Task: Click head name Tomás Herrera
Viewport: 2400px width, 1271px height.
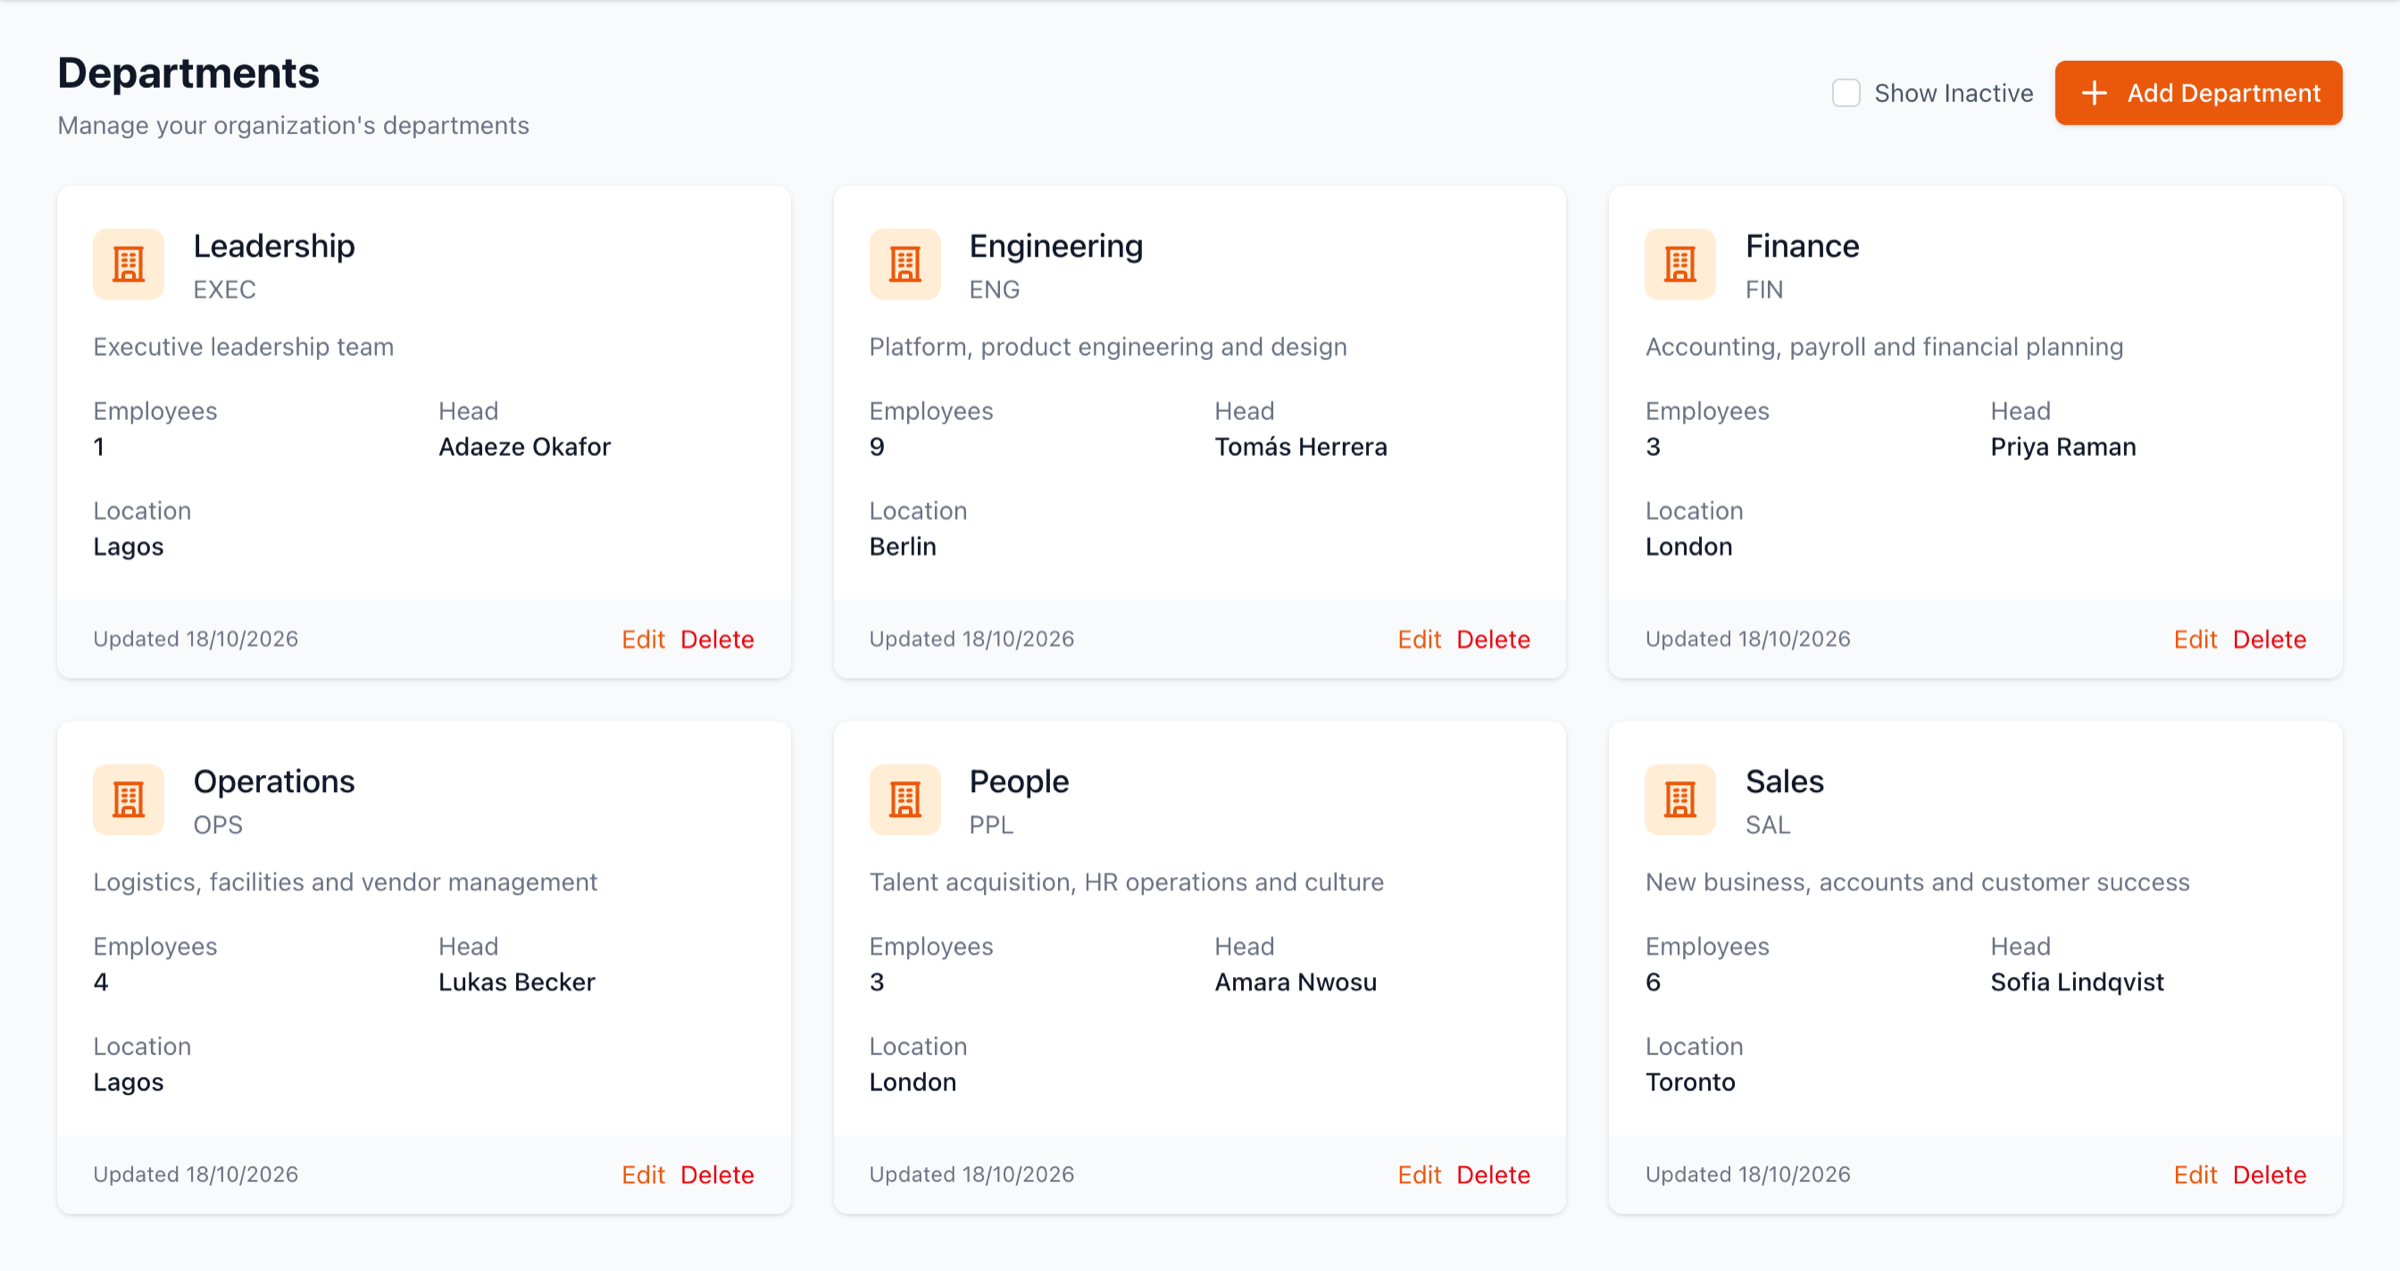Action: point(1301,447)
